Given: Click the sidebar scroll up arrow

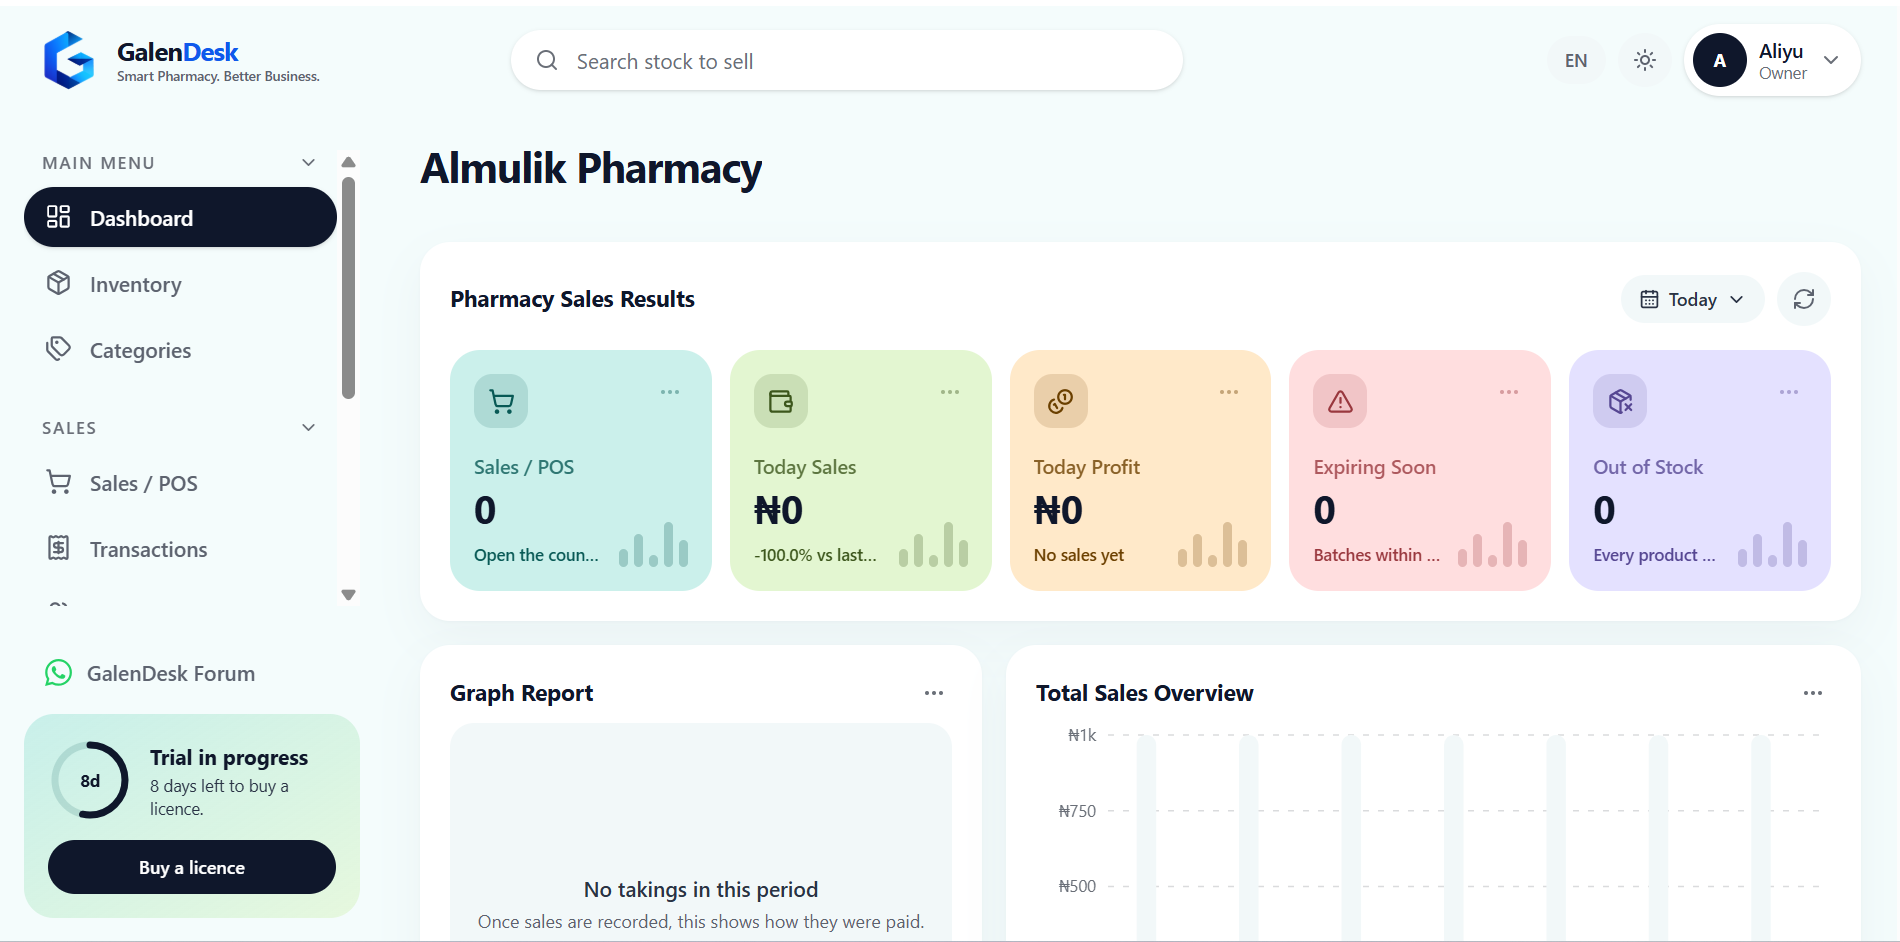Looking at the screenshot, I should pos(348,162).
